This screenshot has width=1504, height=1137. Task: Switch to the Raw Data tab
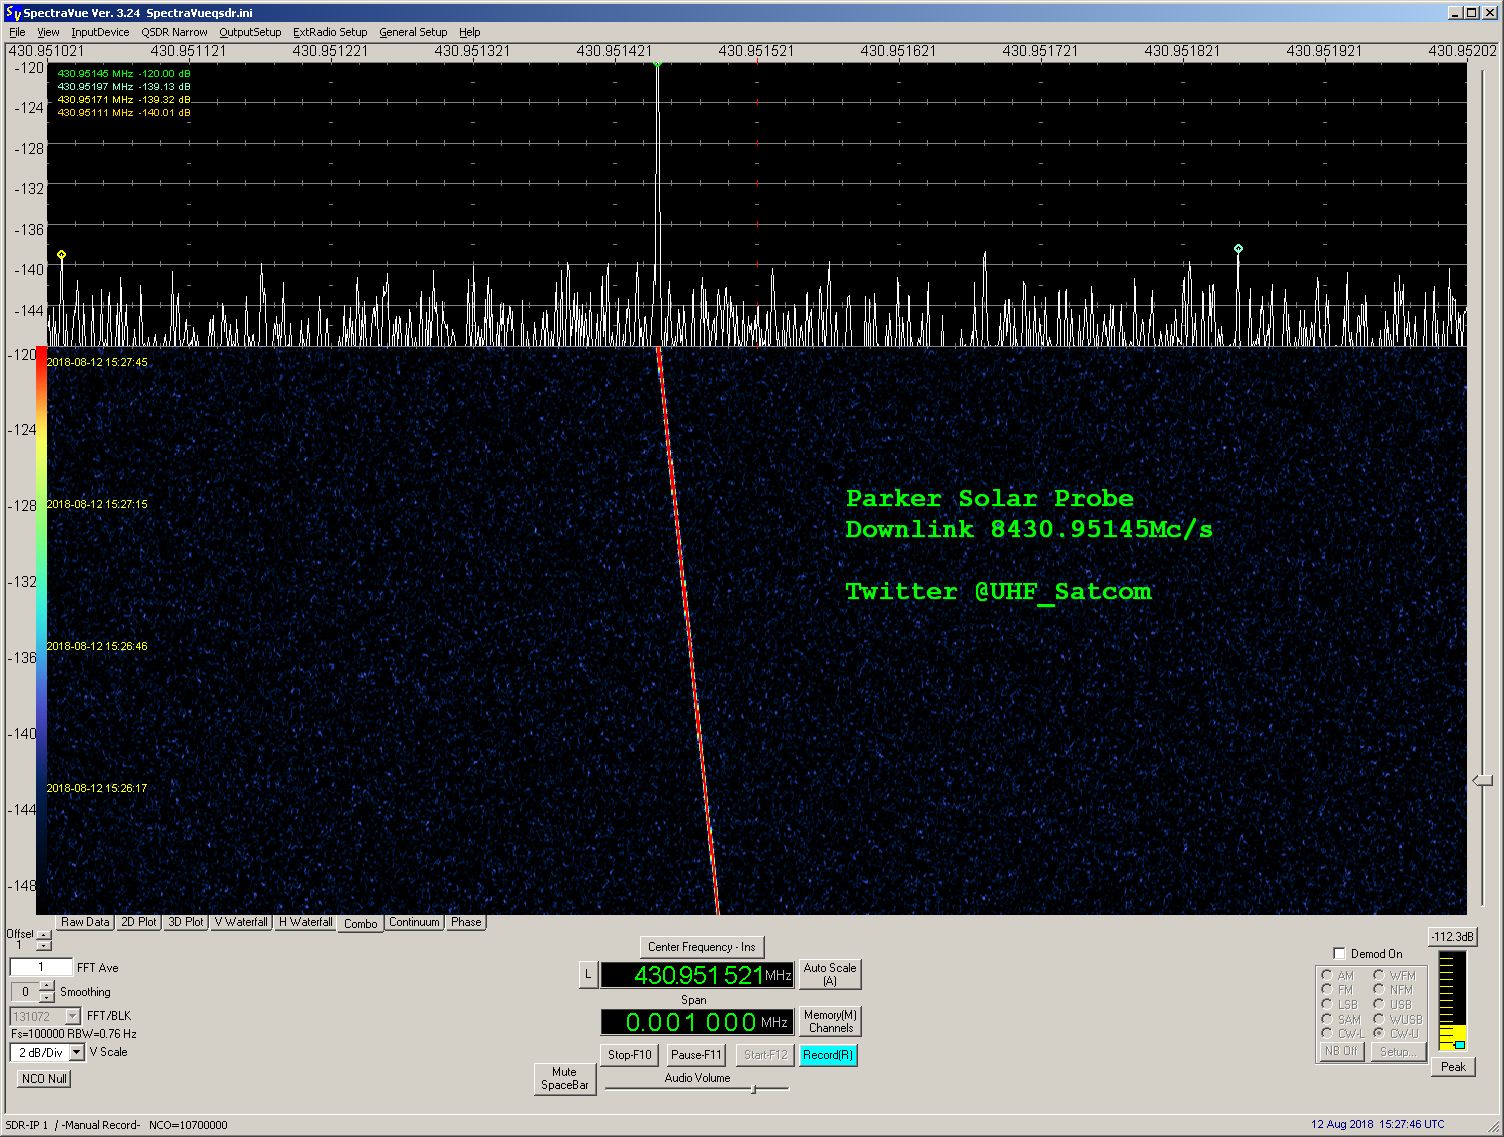tap(85, 922)
